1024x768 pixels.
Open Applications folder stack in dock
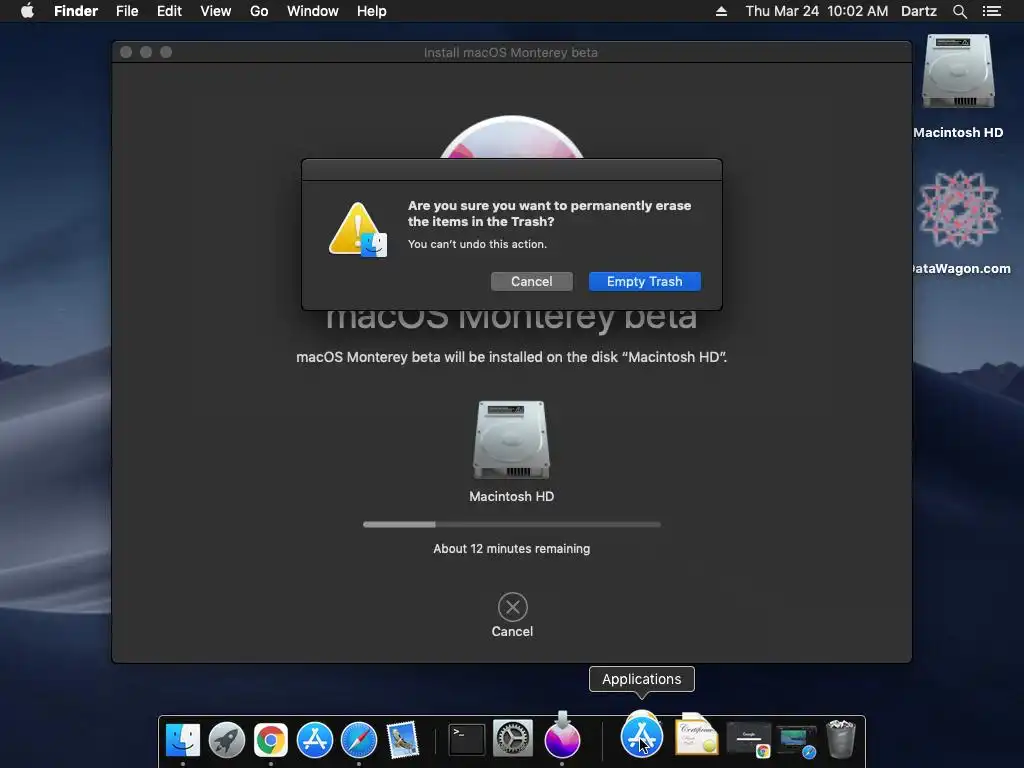[641, 736]
